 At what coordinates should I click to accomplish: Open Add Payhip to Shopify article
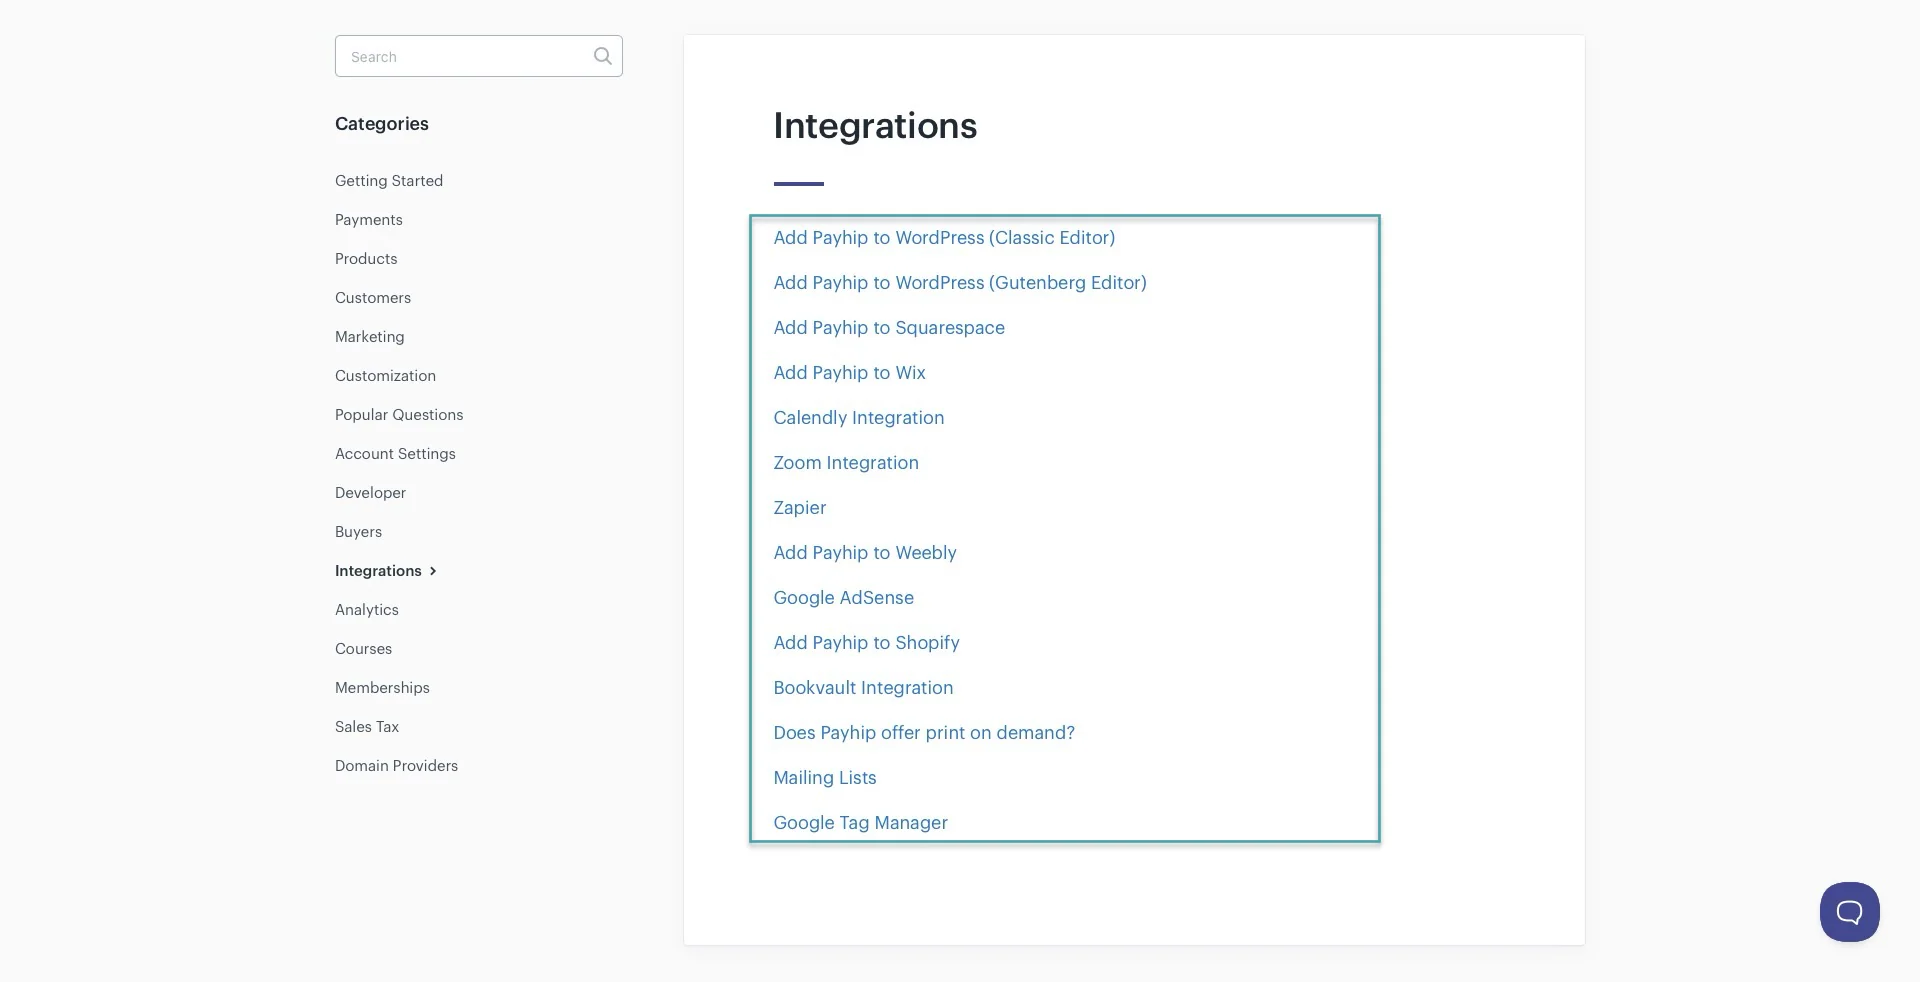pyautogui.click(x=866, y=643)
